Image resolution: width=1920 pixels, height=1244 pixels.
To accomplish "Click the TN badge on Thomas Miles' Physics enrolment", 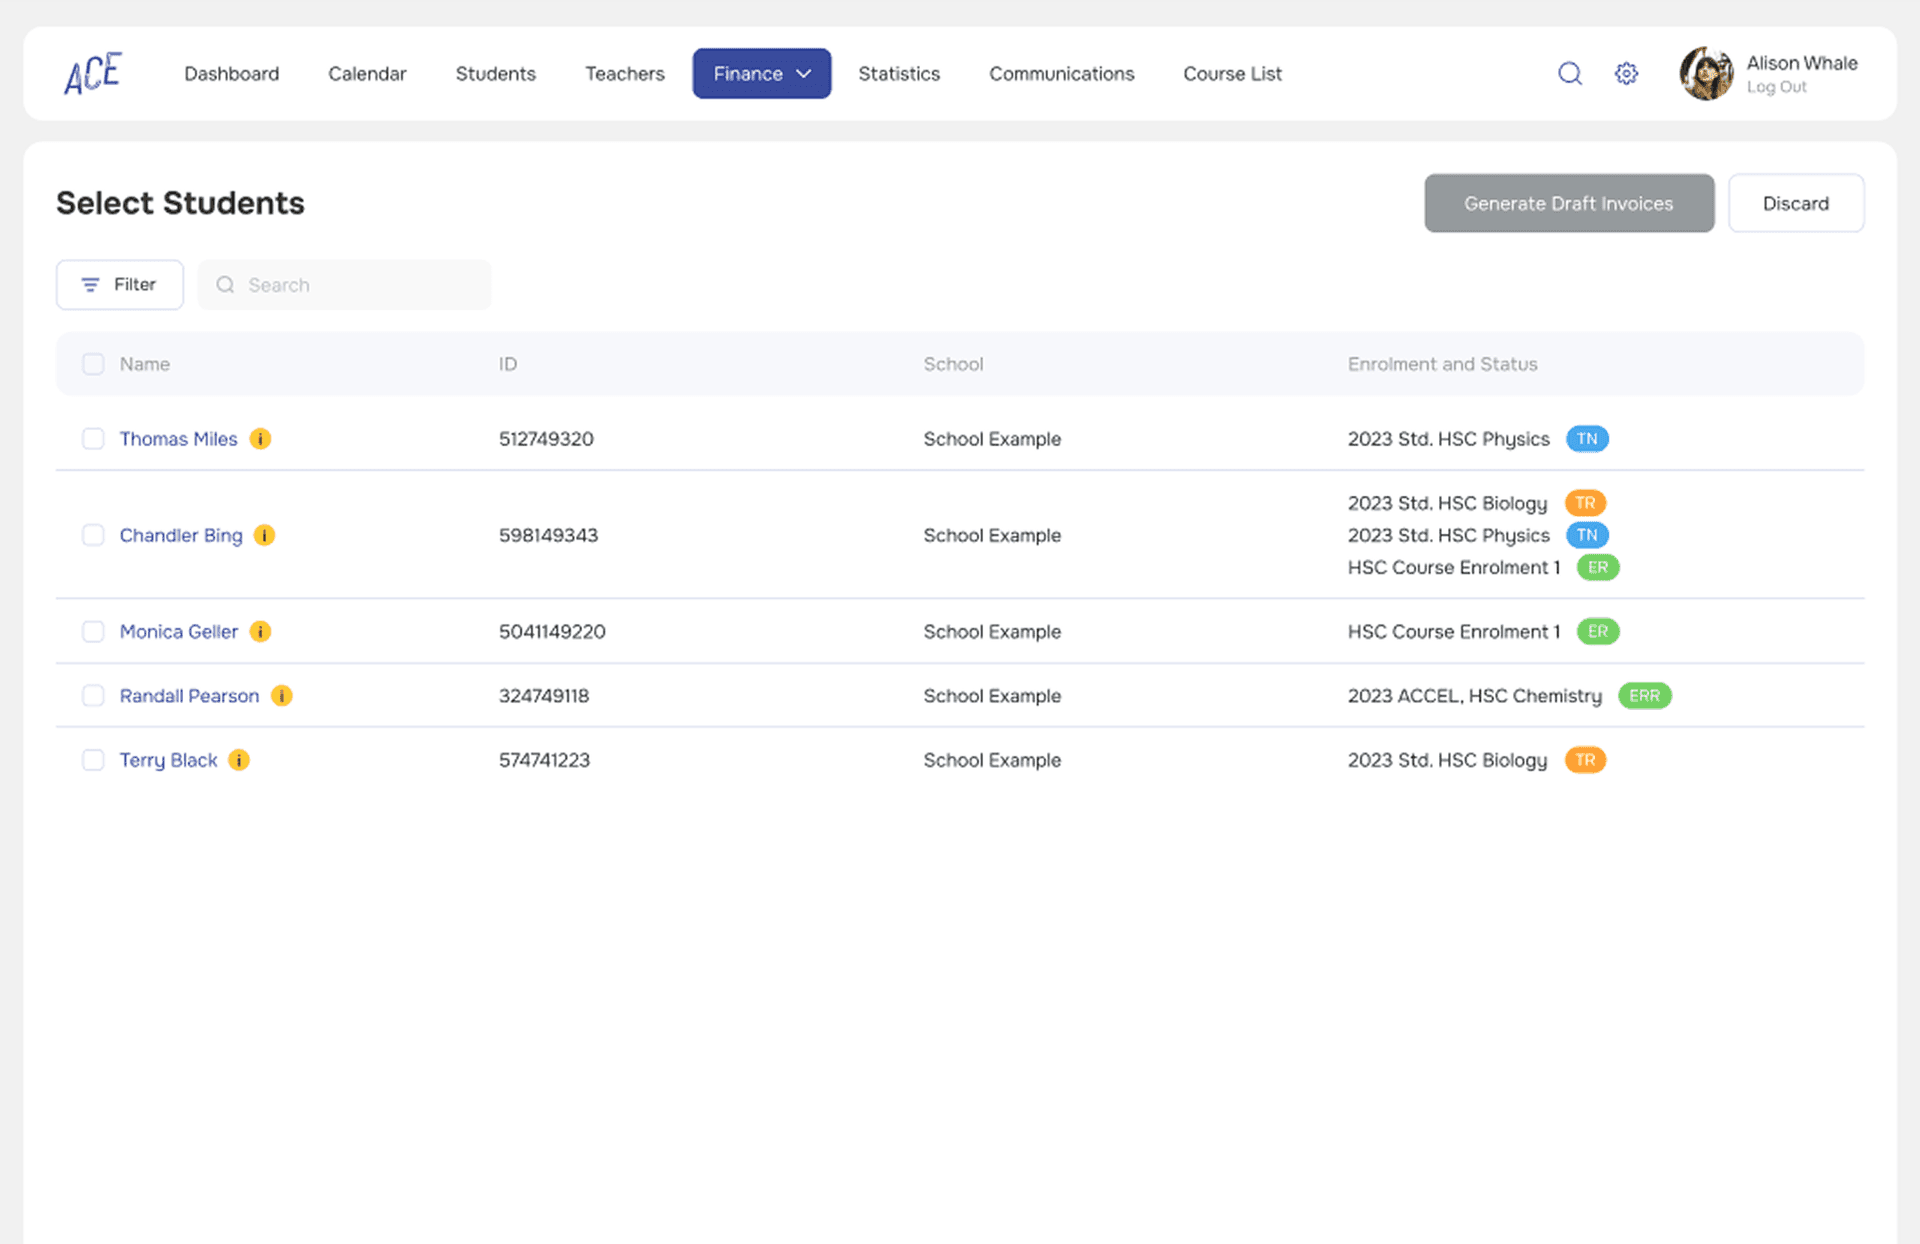I will pos(1587,438).
